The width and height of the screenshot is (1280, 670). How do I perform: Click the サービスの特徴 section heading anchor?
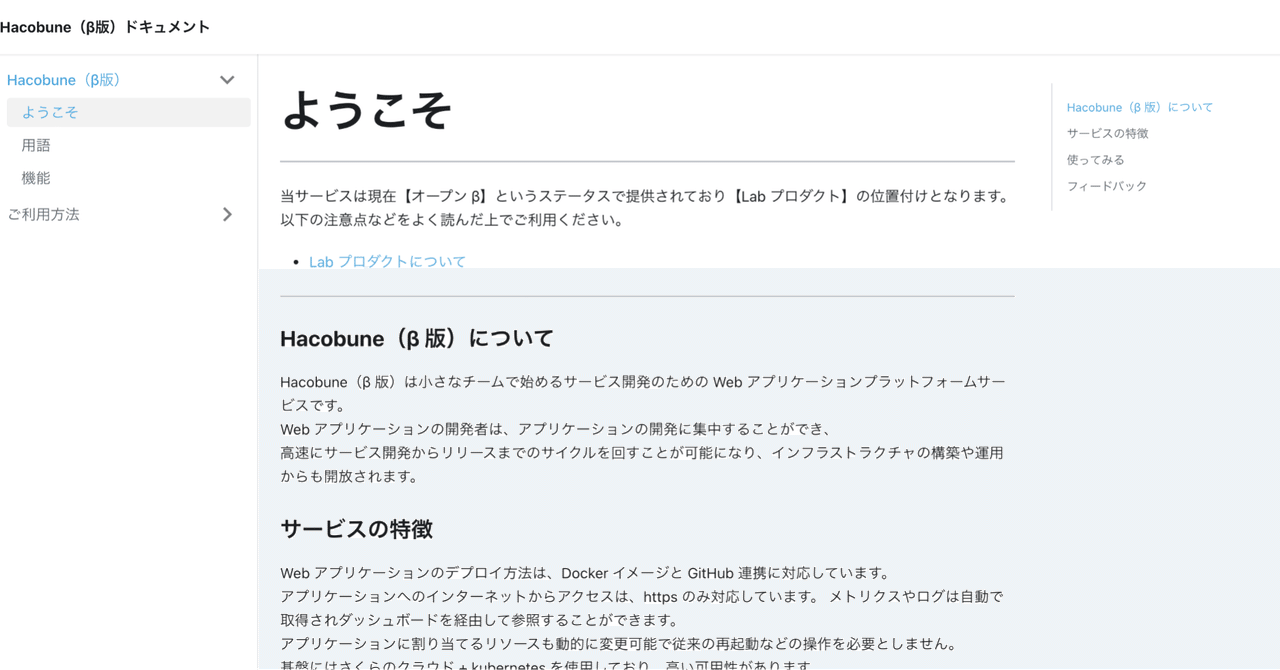point(355,529)
